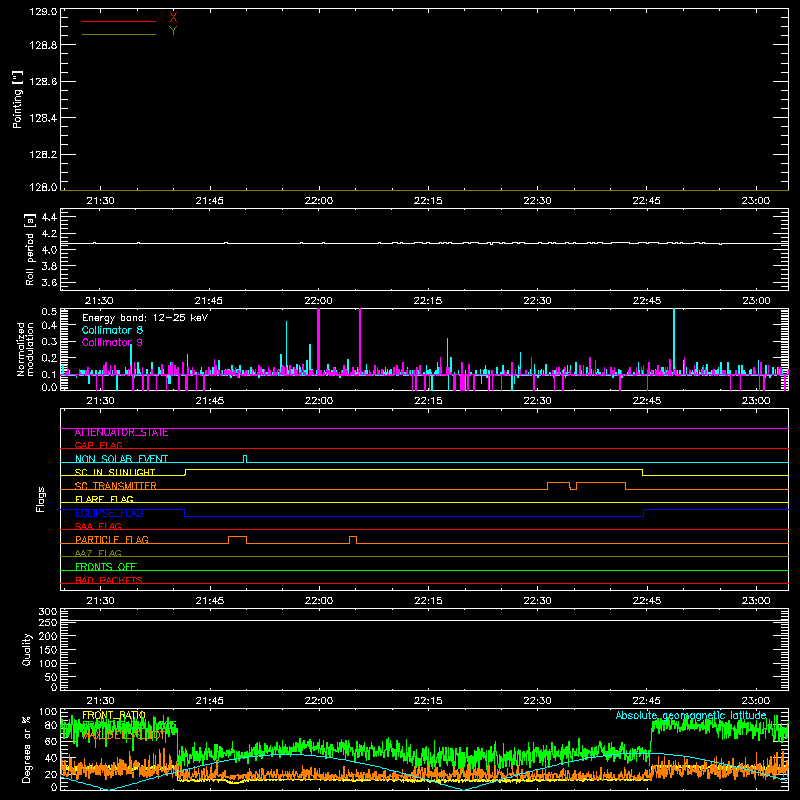Viewport: 800px width, 800px height.
Task: Click the 128.6 tick on Pointing axis
Action: click(x=43, y=82)
